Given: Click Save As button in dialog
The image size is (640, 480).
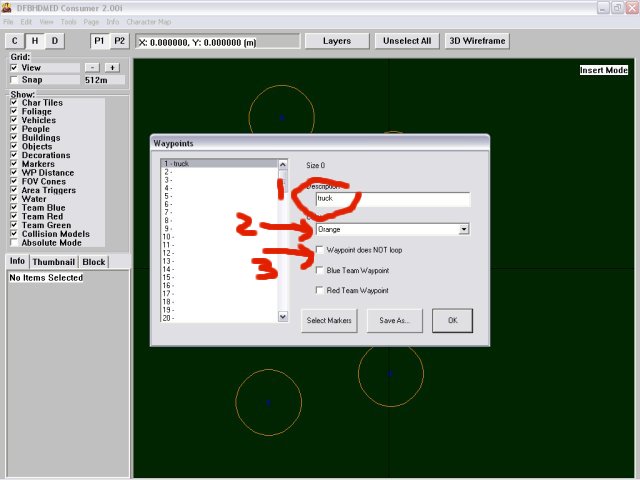Looking at the screenshot, I should 395,321.
